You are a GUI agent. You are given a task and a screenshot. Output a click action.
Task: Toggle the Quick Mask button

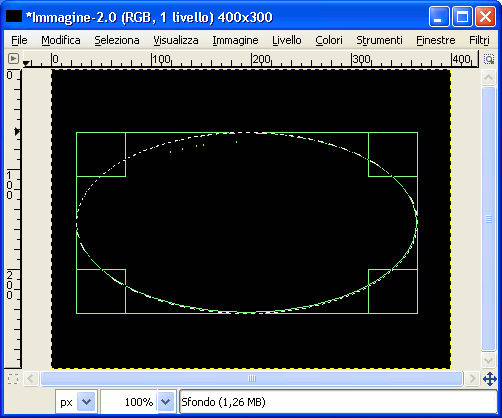[13, 379]
